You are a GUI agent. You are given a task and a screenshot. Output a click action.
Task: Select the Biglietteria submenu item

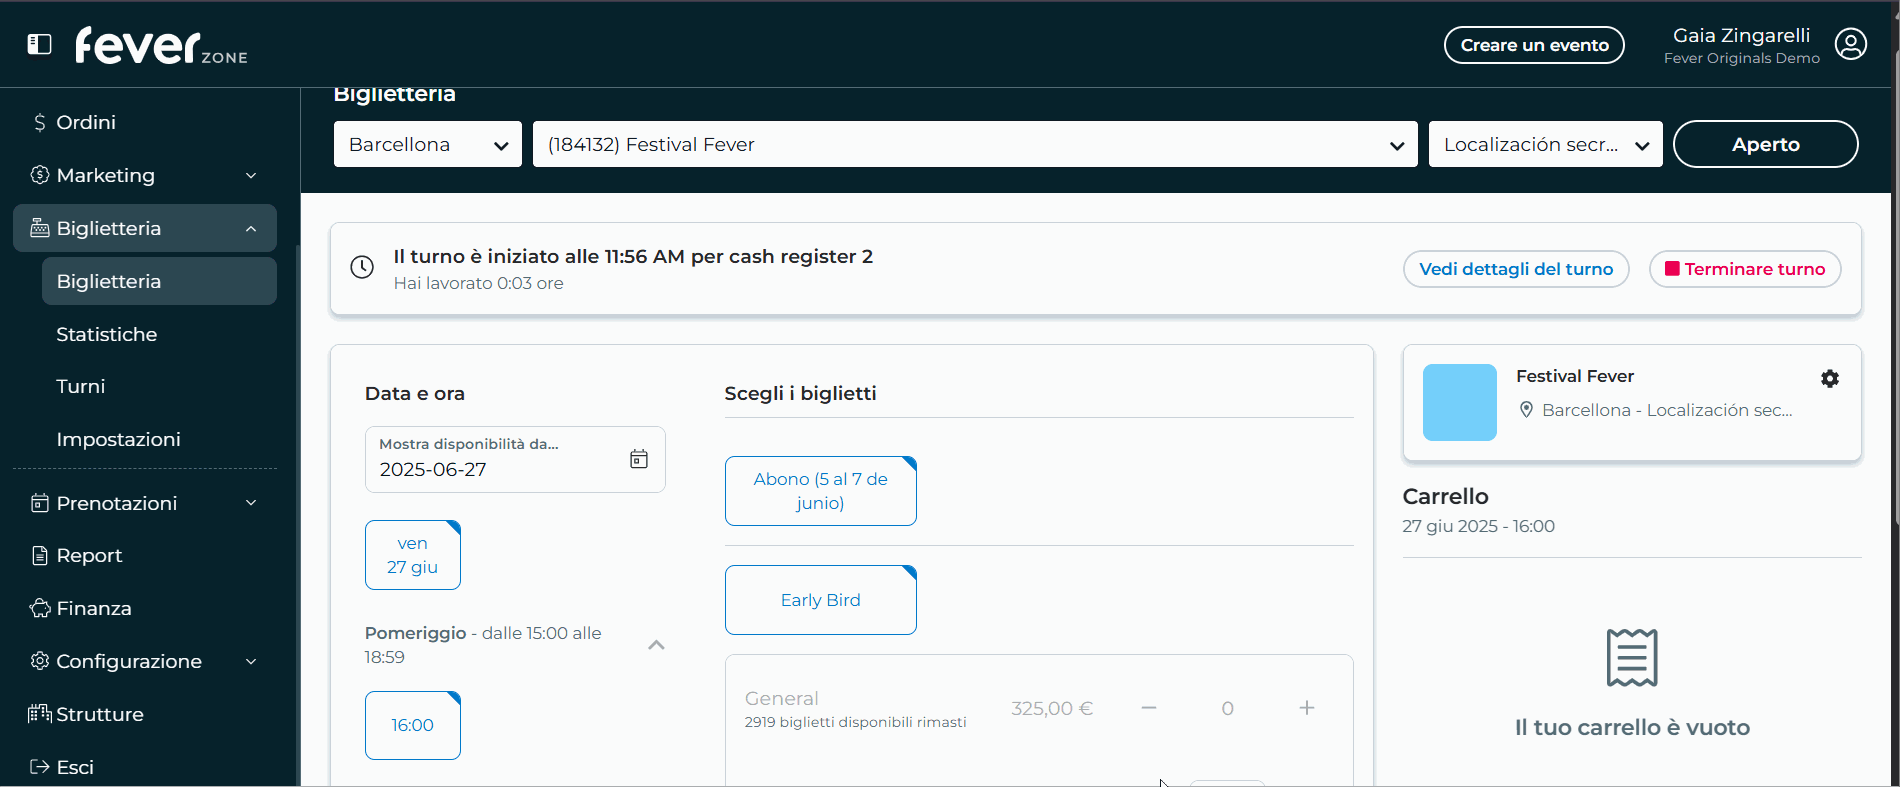tap(159, 281)
